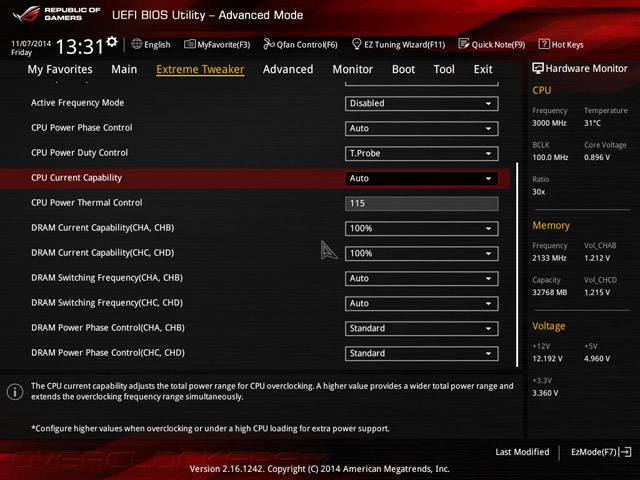Select the Extreme Tweaker tab
This screenshot has height=480, width=640.
click(200, 69)
